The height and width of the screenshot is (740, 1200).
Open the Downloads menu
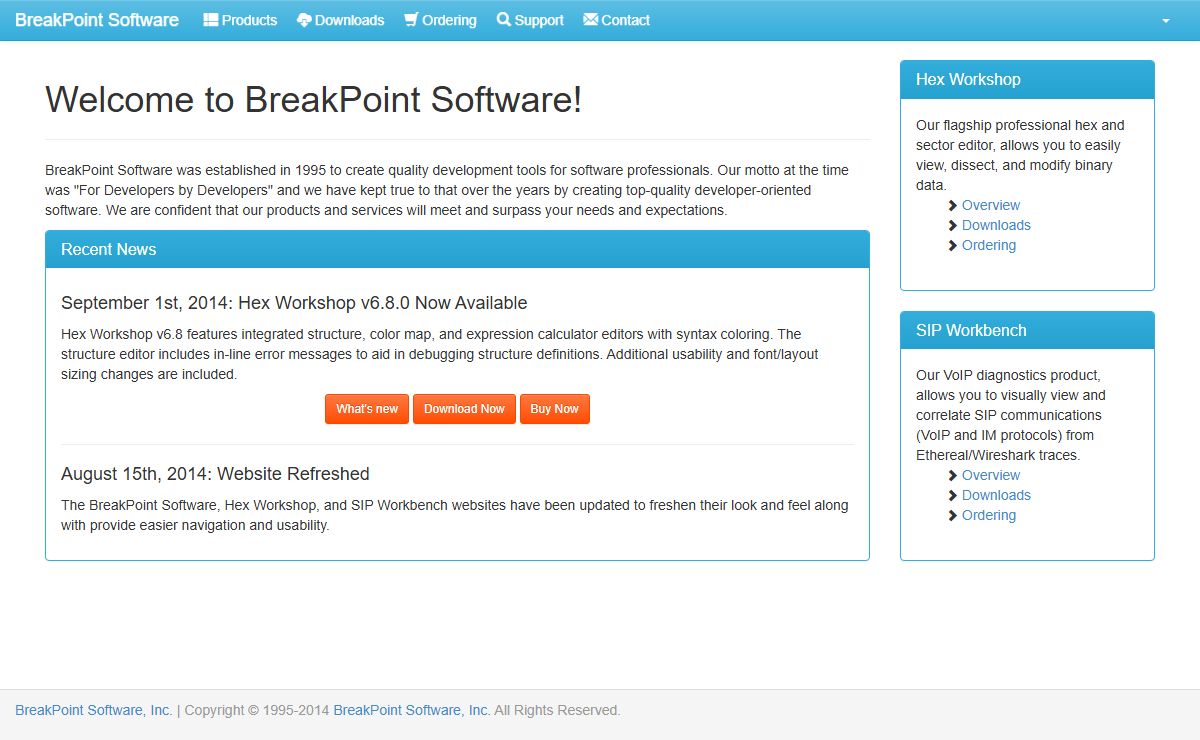341,20
